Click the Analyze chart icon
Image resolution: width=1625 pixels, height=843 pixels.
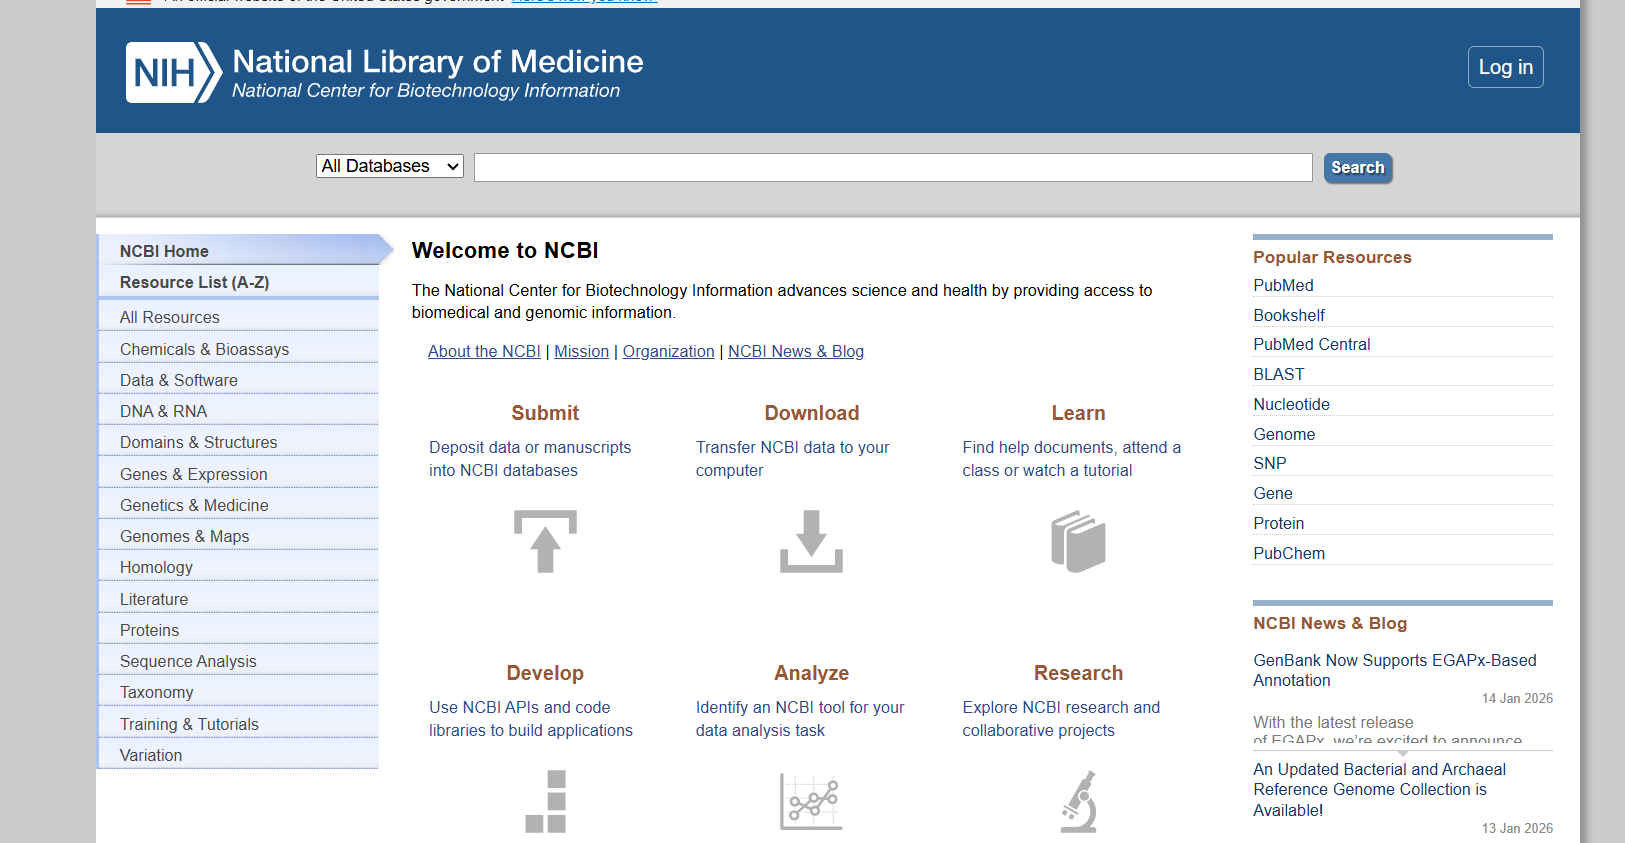click(811, 801)
